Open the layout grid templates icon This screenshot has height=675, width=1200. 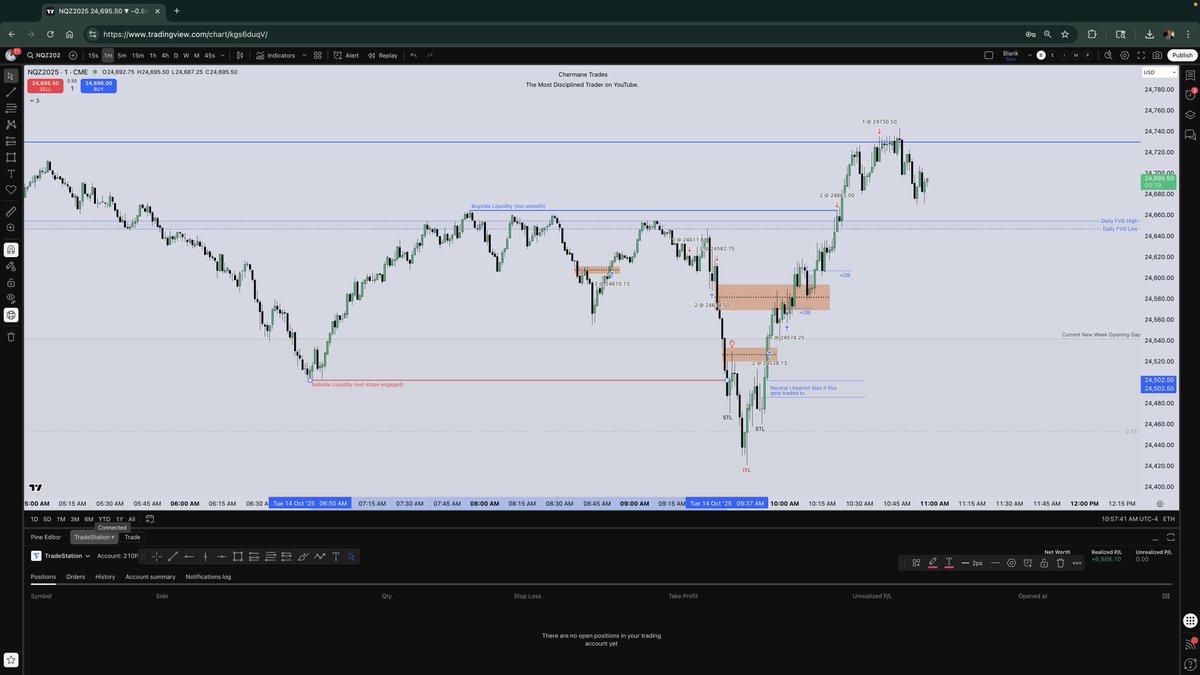tap(318, 56)
